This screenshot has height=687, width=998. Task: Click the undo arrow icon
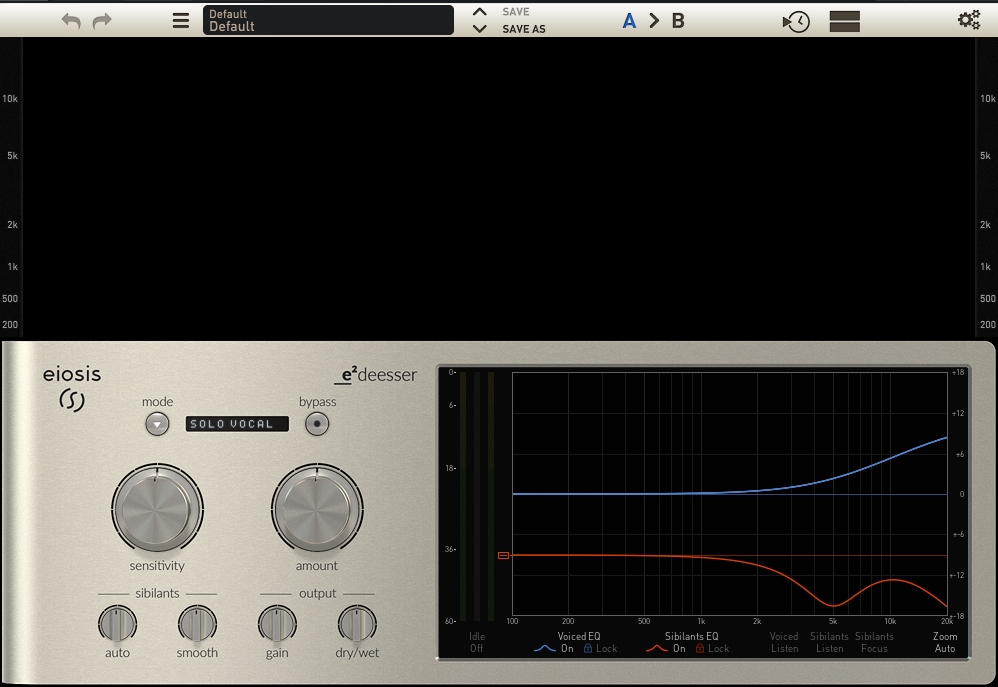71,20
